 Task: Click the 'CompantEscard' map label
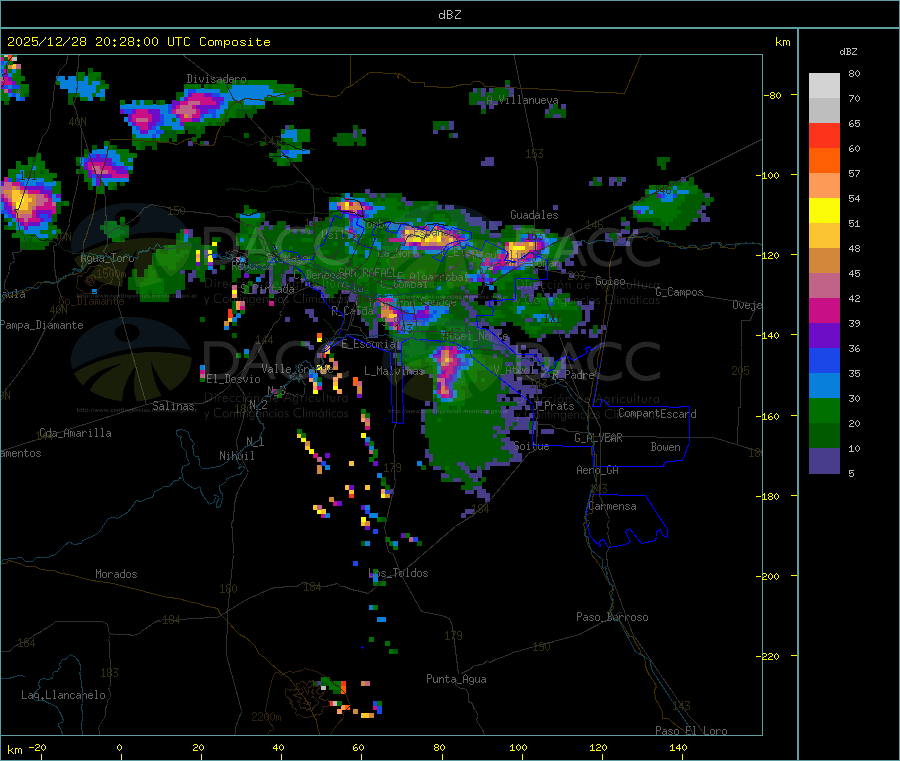(657, 414)
